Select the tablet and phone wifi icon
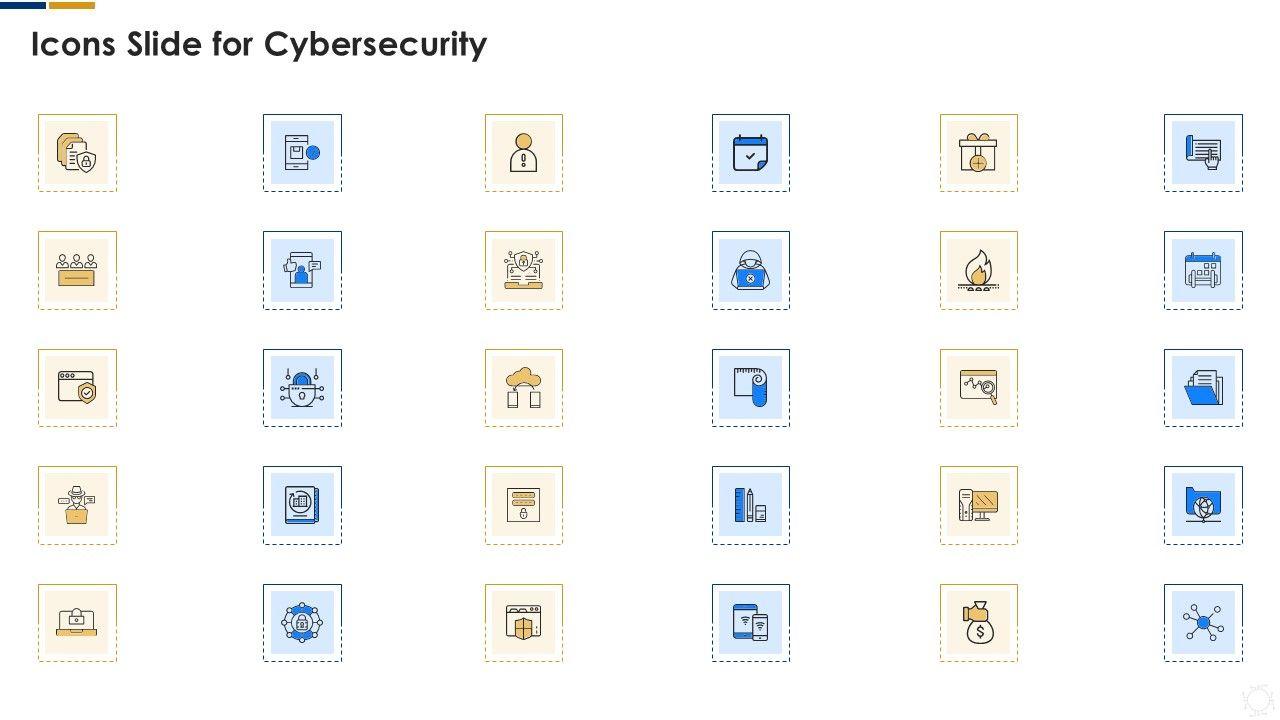This screenshot has height=720, width=1280. 751,623
